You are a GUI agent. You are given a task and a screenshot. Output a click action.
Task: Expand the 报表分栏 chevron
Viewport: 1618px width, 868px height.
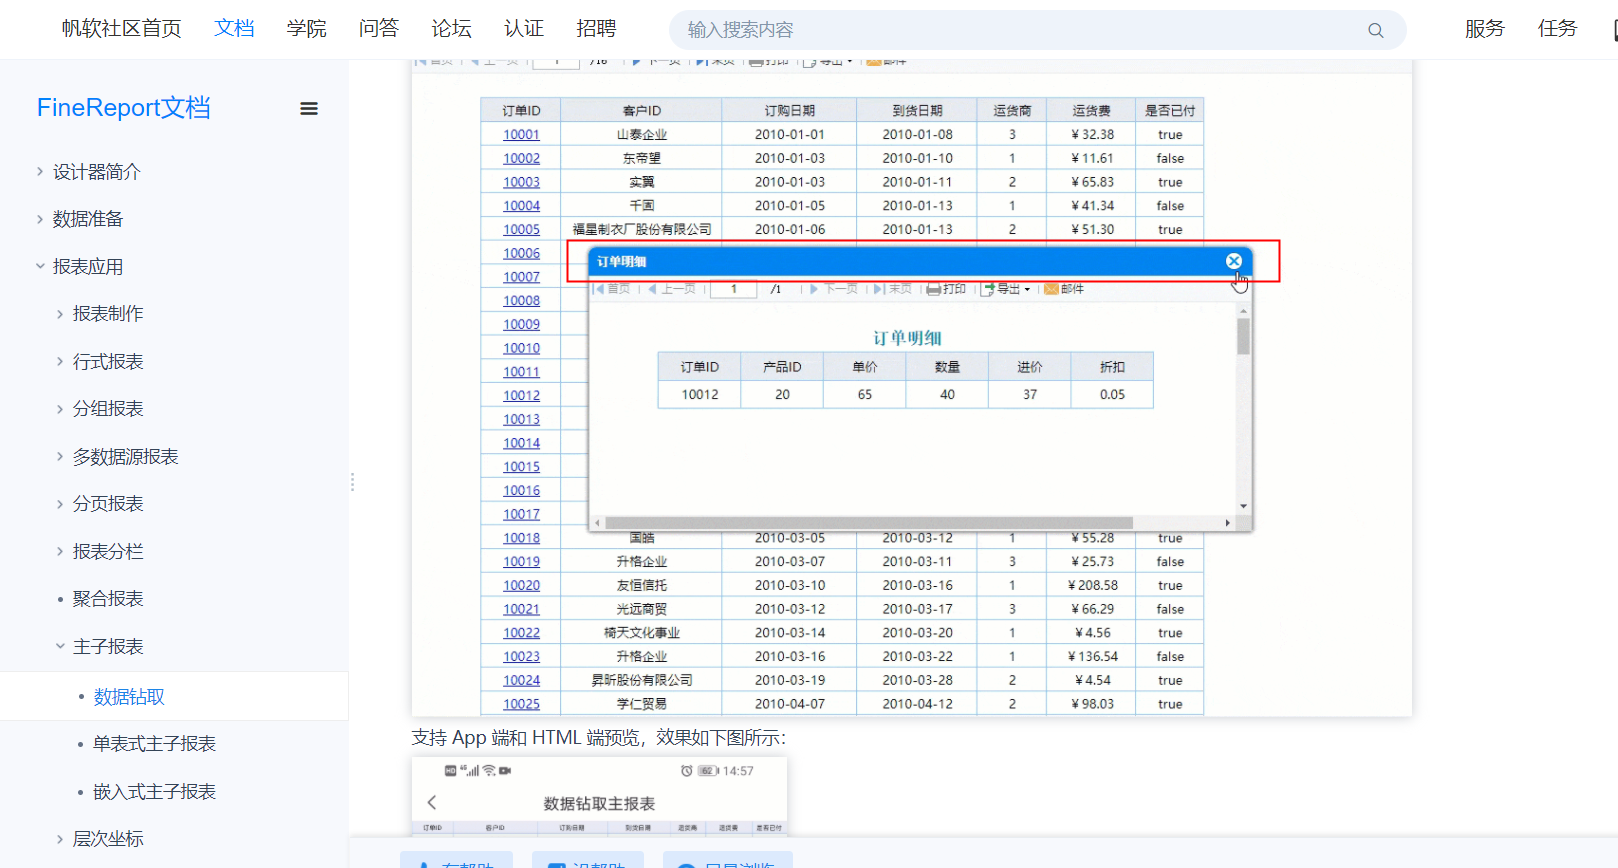(60, 552)
